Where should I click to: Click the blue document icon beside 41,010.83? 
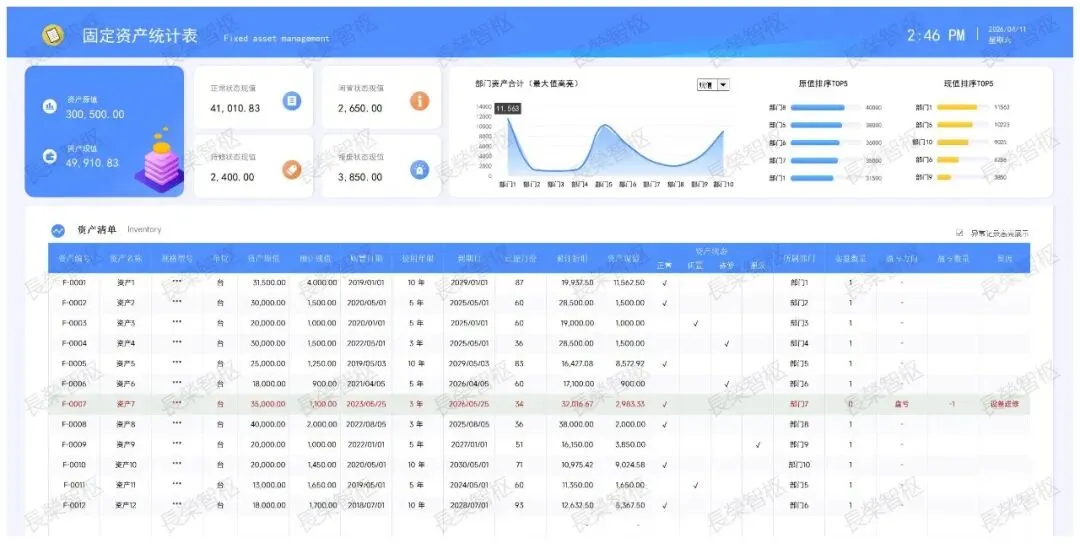tap(292, 101)
